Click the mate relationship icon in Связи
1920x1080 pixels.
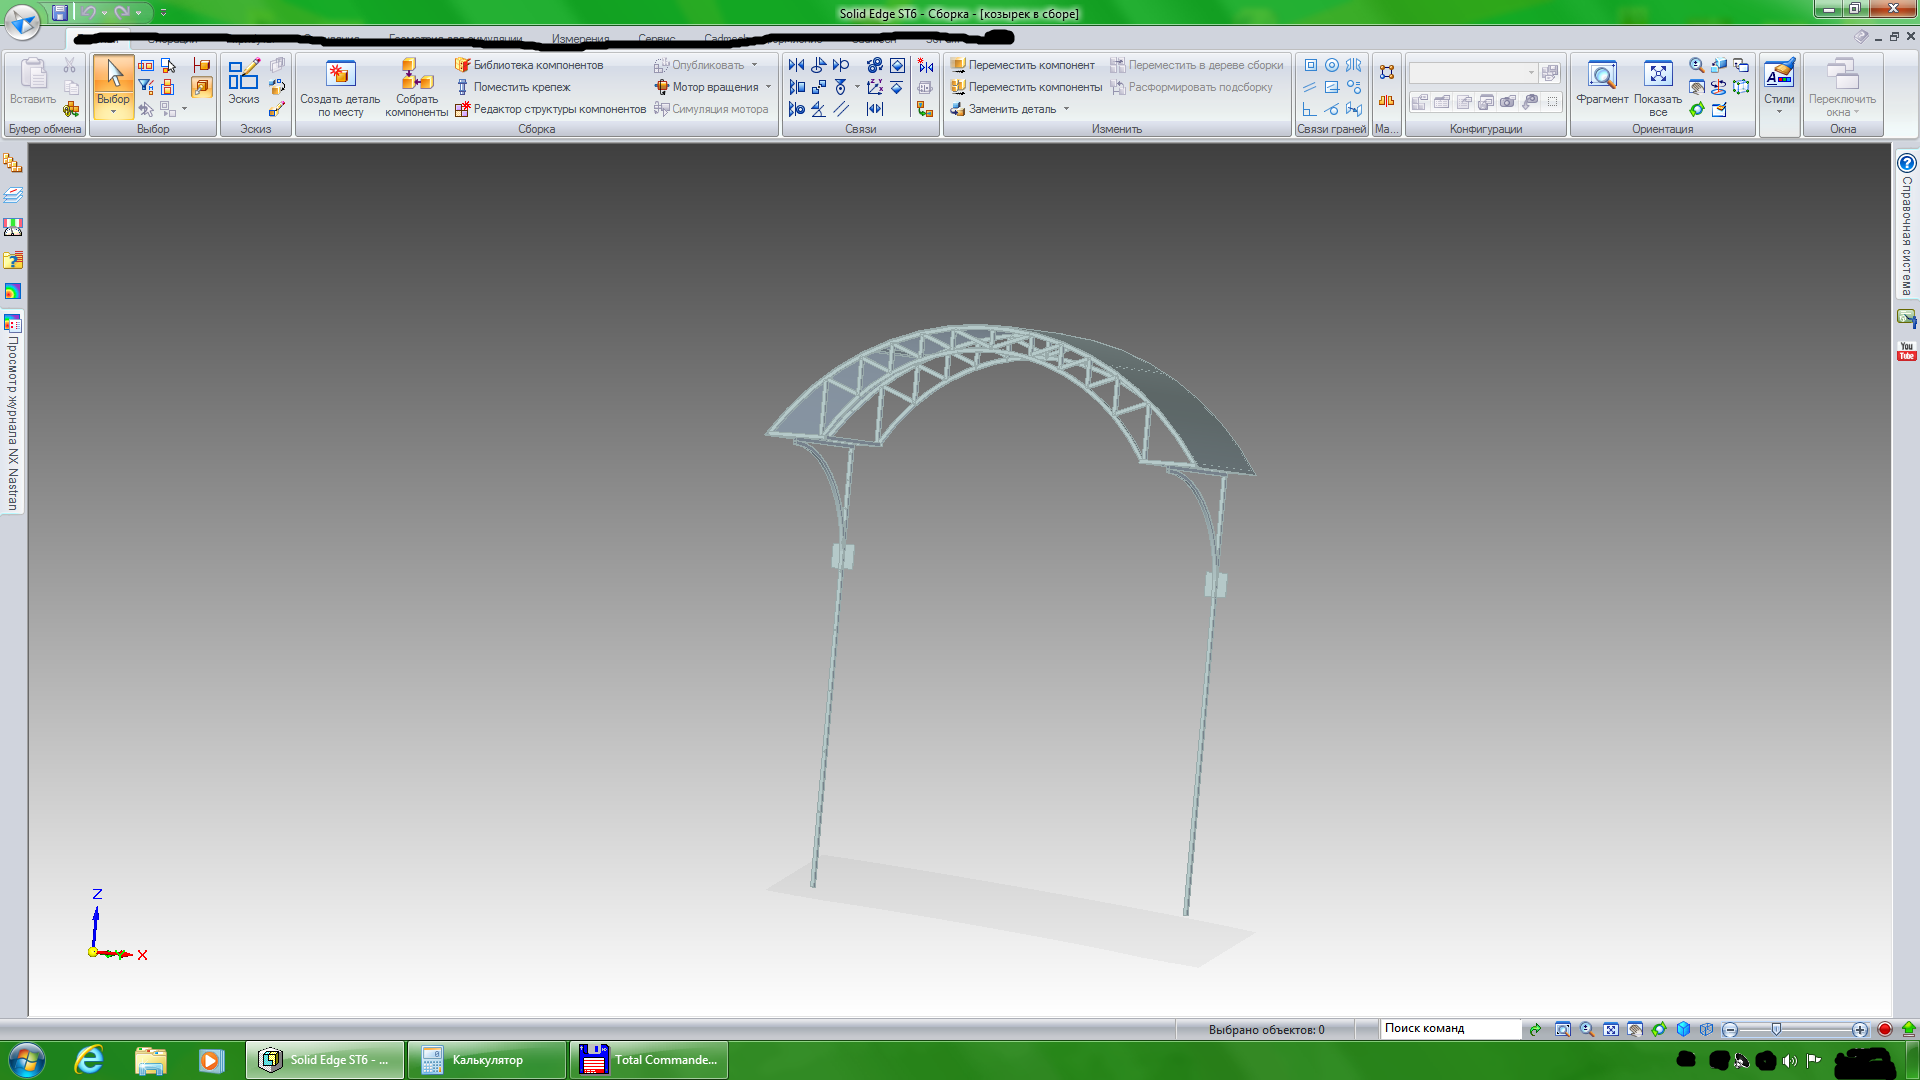coord(796,65)
